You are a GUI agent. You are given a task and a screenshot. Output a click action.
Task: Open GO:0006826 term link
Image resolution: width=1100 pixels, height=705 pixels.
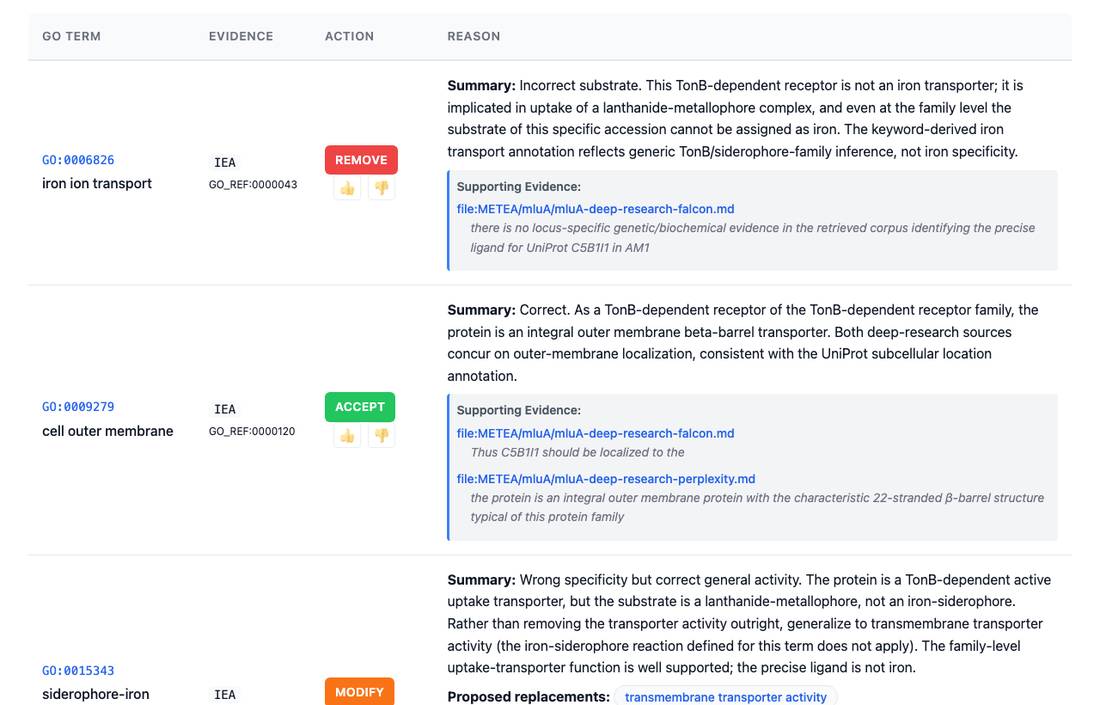78,160
